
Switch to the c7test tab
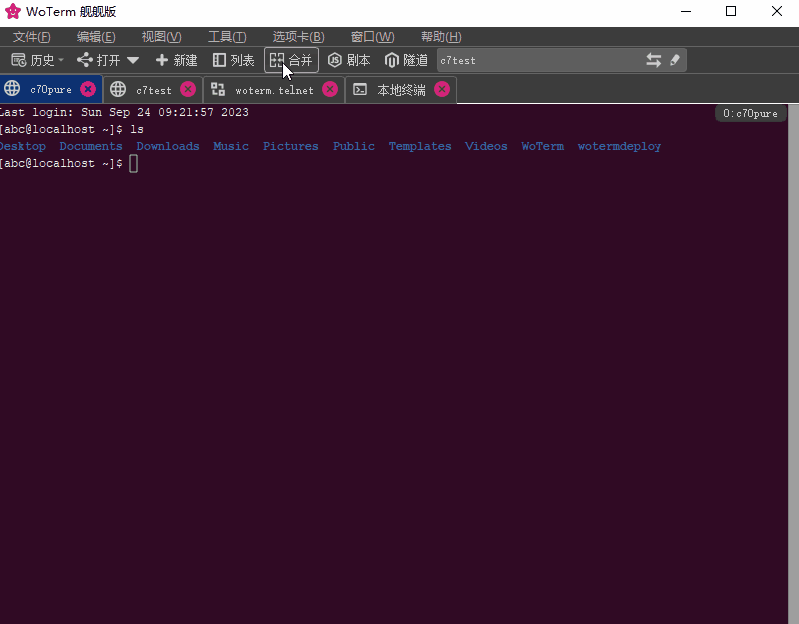pyautogui.click(x=153, y=90)
